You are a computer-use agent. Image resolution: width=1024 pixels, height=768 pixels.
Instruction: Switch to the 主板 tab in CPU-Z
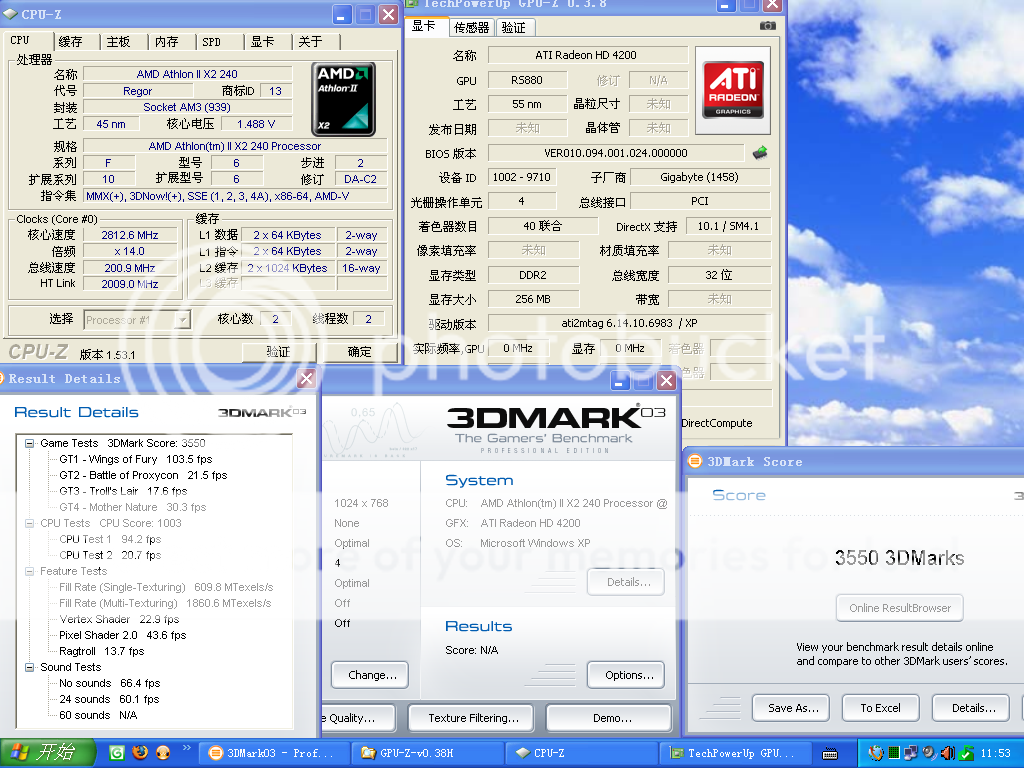[x=119, y=42]
